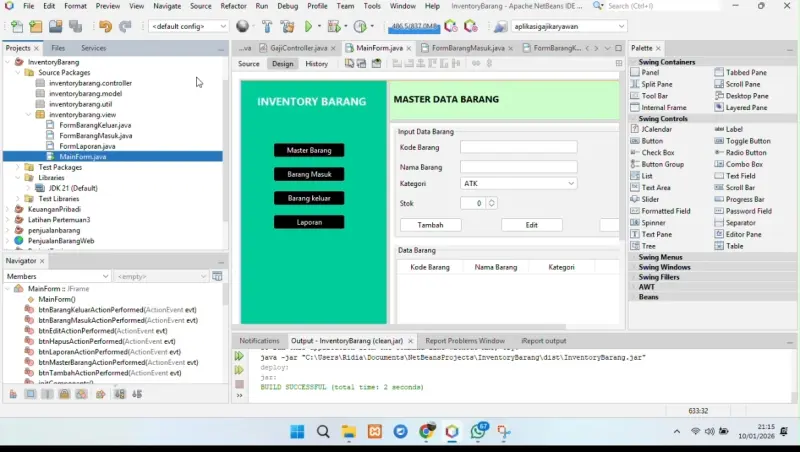The width and height of the screenshot is (800, 452).
Task: Select the Toggle Button component in Palette
Action: click(747, 141)
